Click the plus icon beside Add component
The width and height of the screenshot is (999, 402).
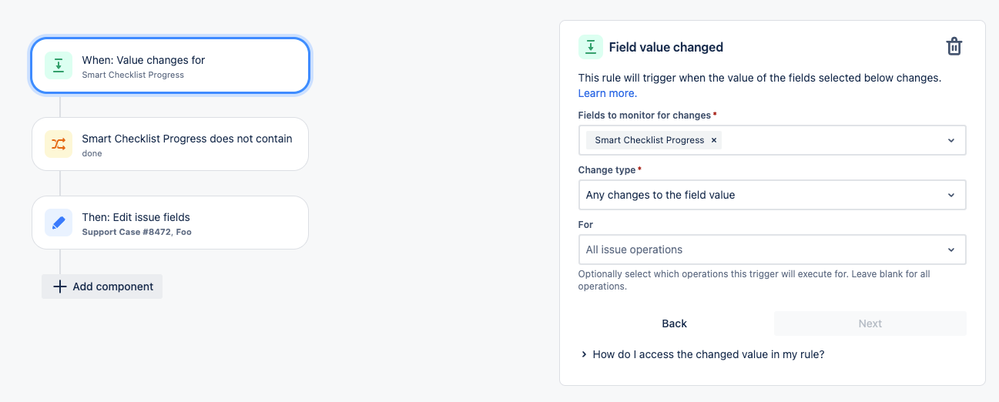[60, 287]
